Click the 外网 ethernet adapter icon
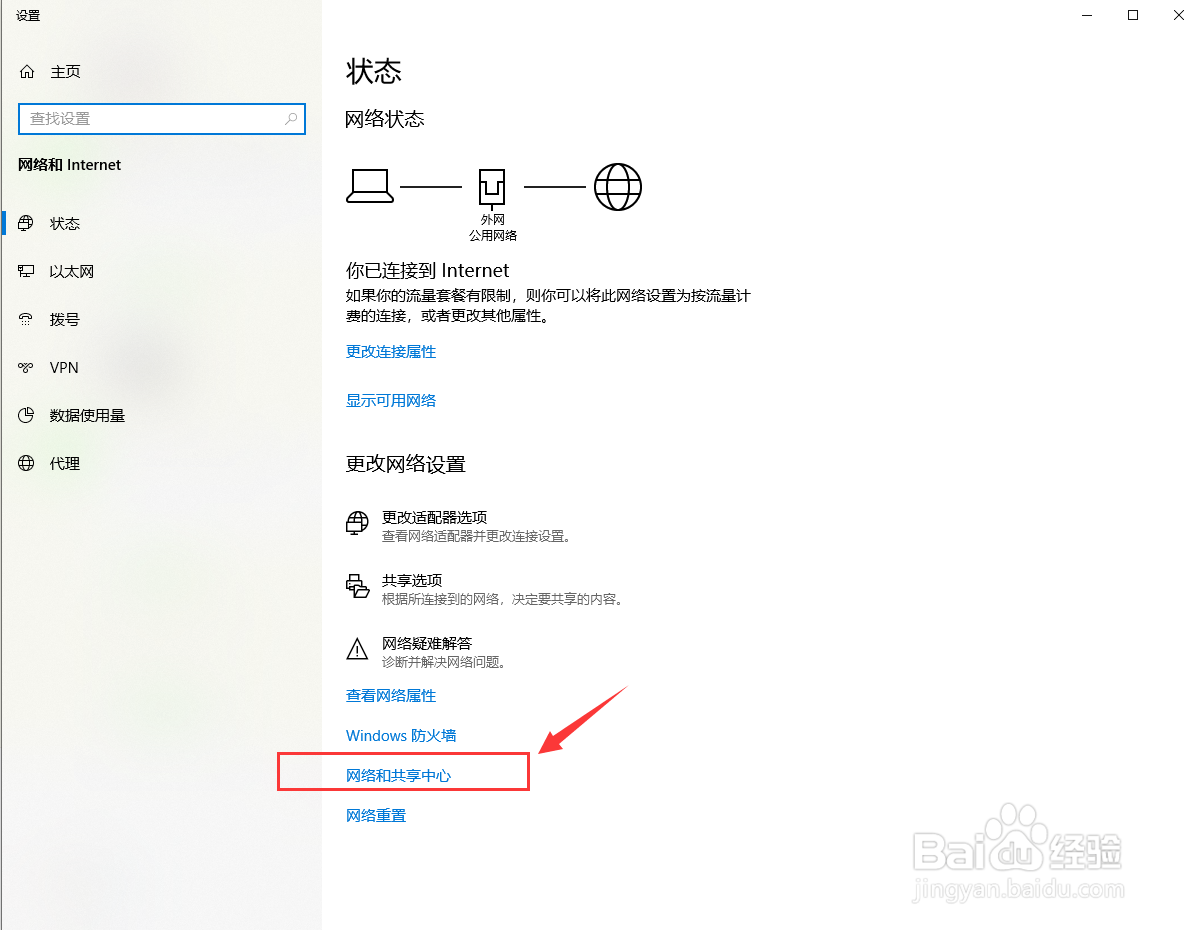1189x930 pixels. click(x=492, y=188)
